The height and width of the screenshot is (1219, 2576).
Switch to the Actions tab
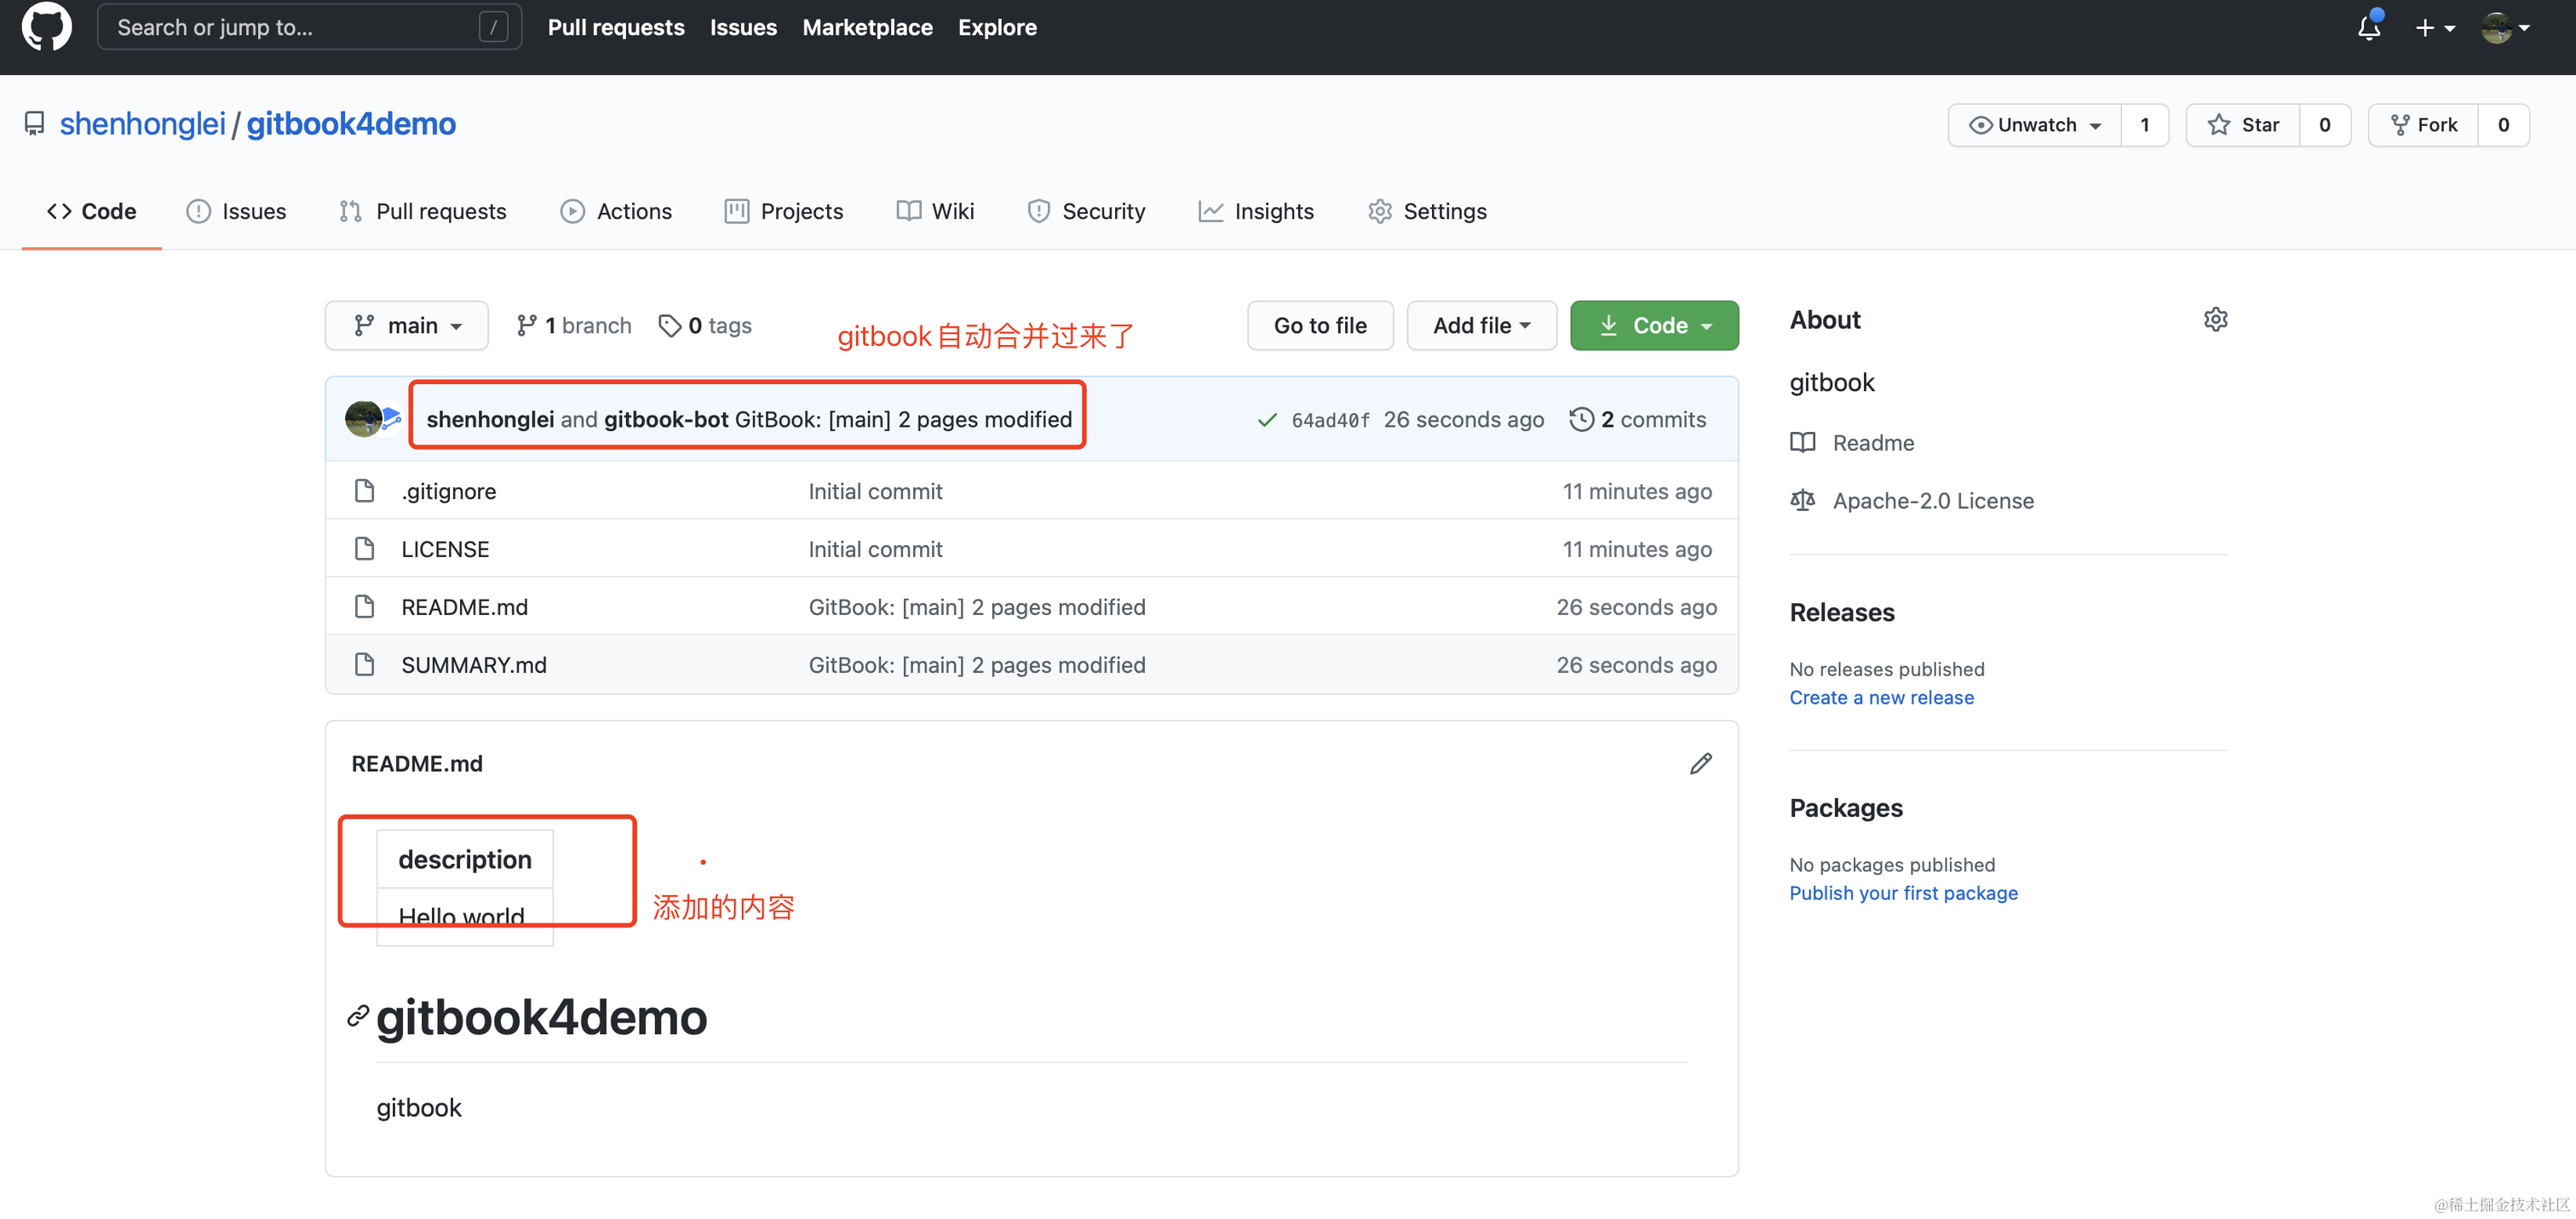tap(616, 211)
